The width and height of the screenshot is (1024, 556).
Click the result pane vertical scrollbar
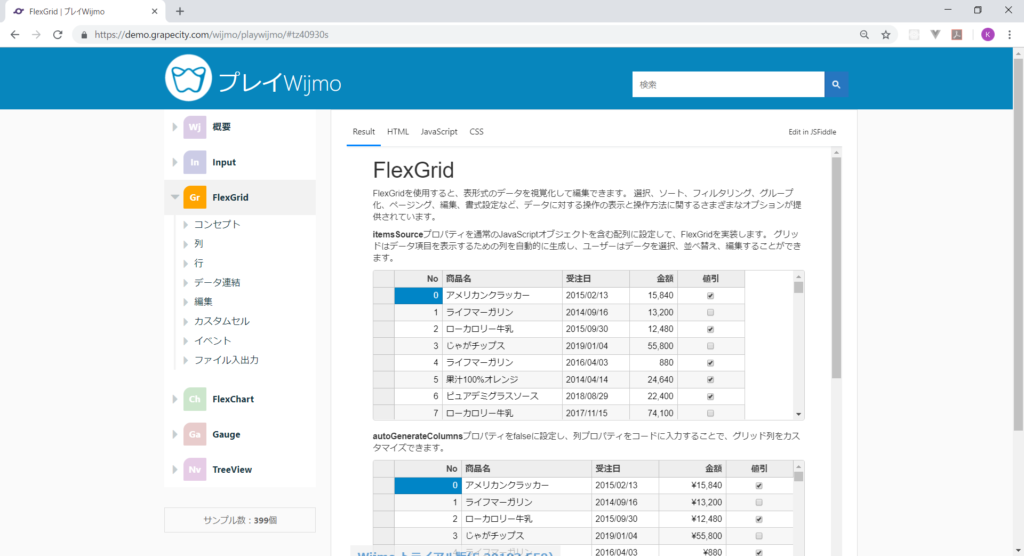tap(836, 268)
